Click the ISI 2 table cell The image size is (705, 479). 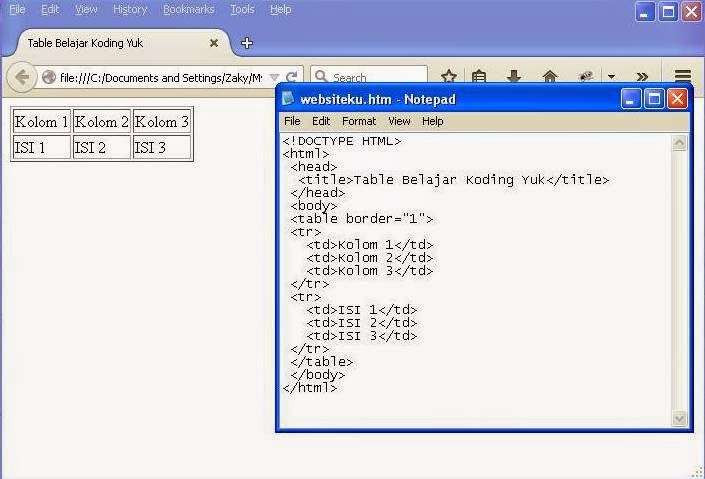click(102, 147)
